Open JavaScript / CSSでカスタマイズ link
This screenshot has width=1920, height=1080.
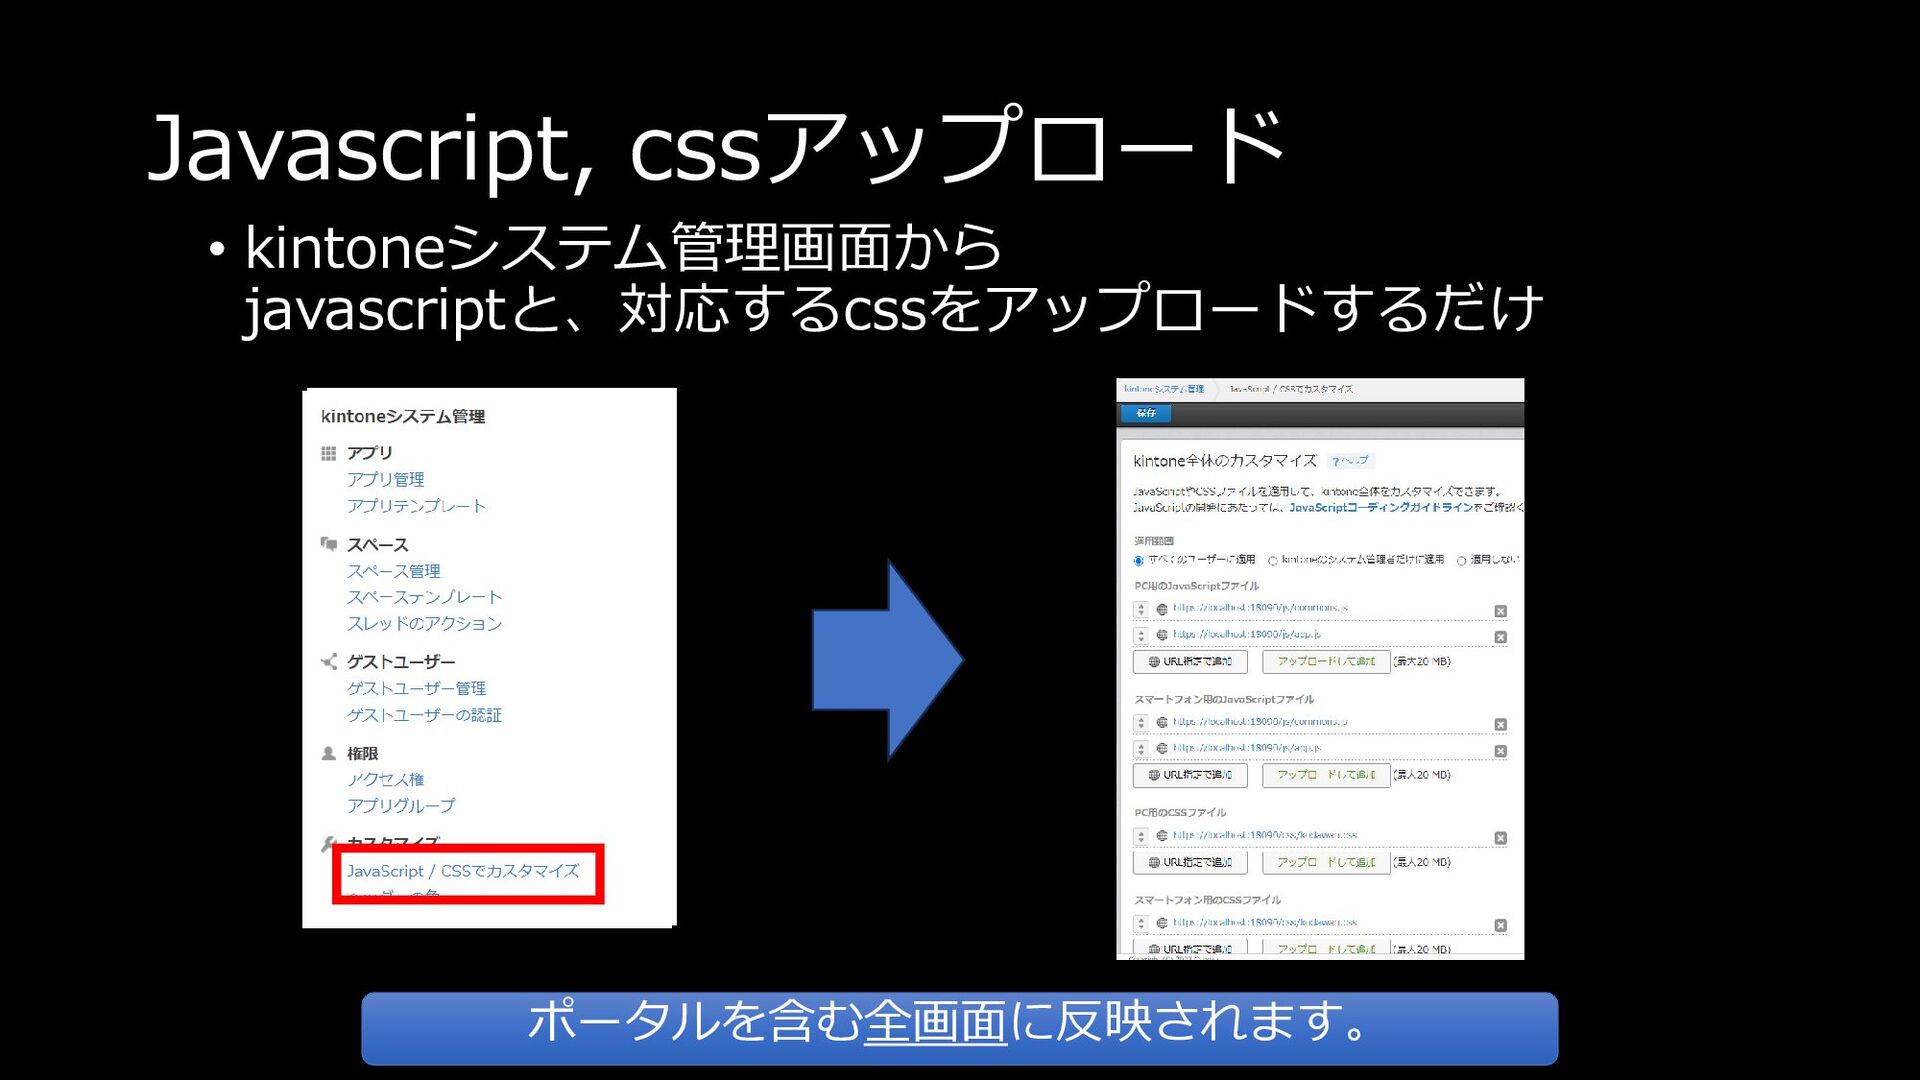(x=463, y=871)
